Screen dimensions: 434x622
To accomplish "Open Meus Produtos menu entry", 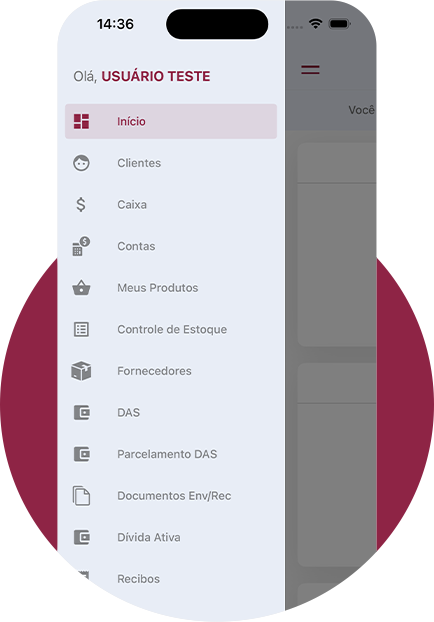I will tap(171, 288).
